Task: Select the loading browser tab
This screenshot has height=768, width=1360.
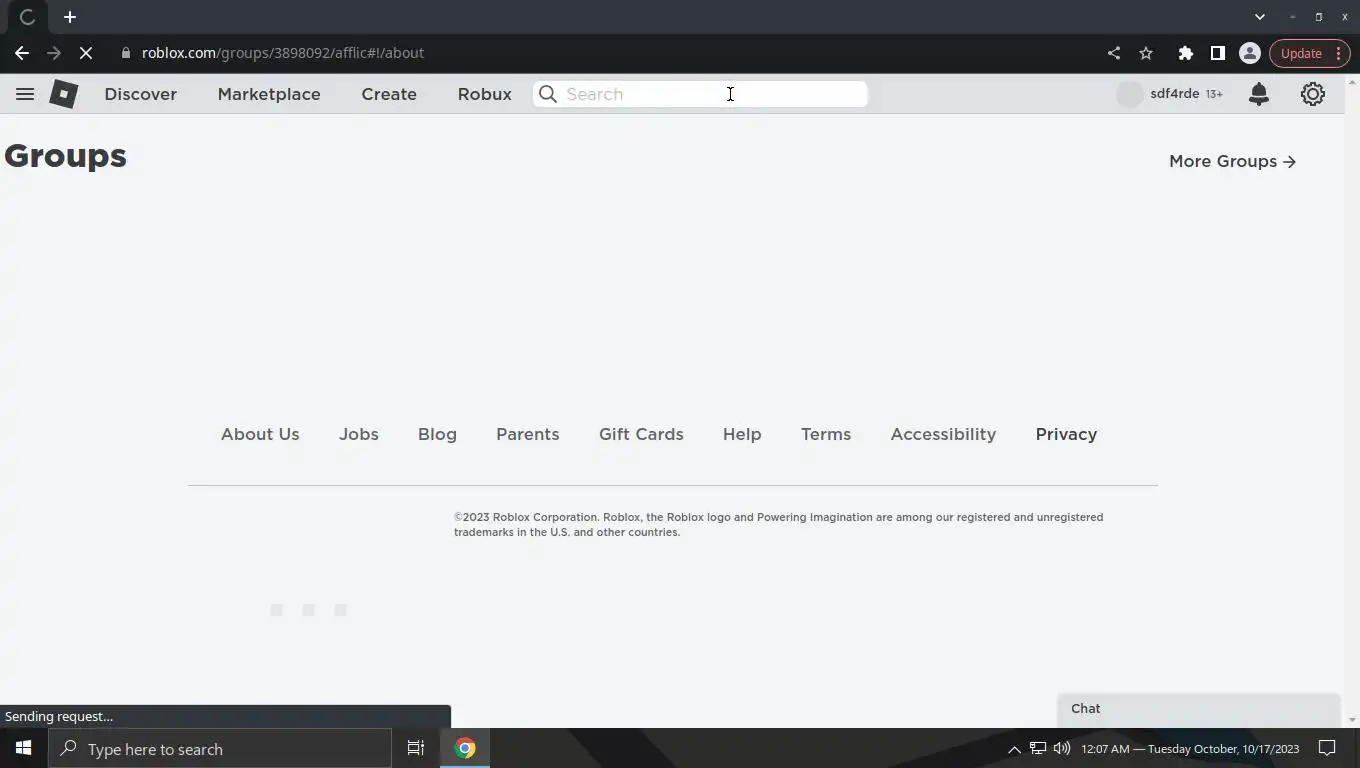Action: (x=27, y=17)
